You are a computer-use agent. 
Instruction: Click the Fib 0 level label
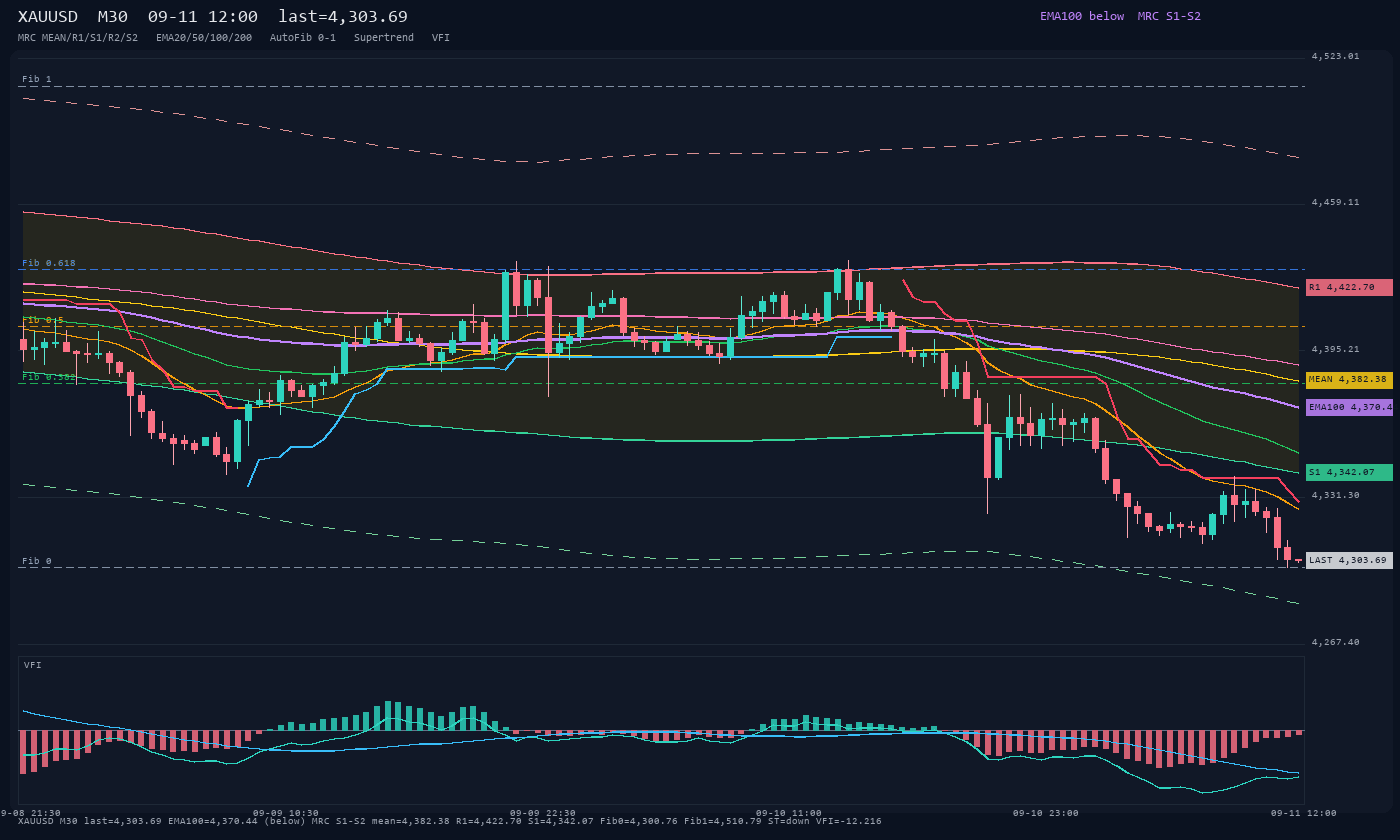click(37, 561)
